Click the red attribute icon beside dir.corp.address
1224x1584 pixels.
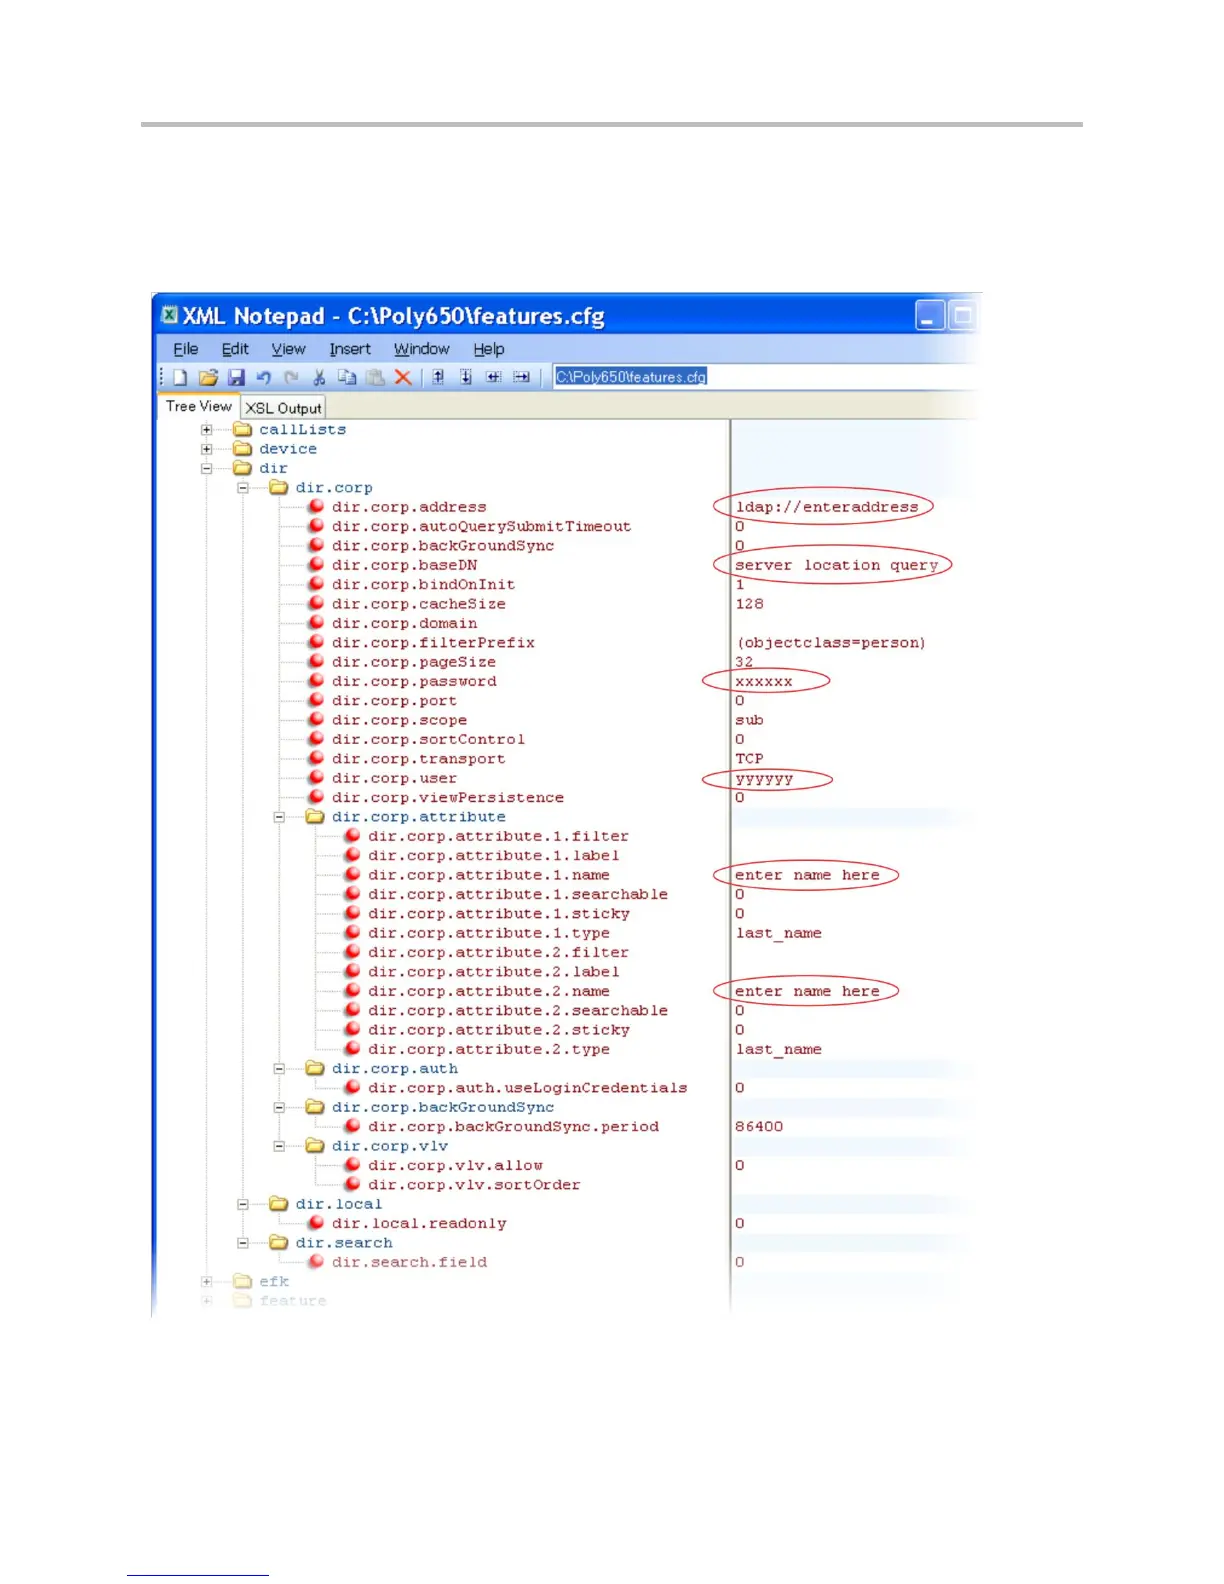point(316,506)
